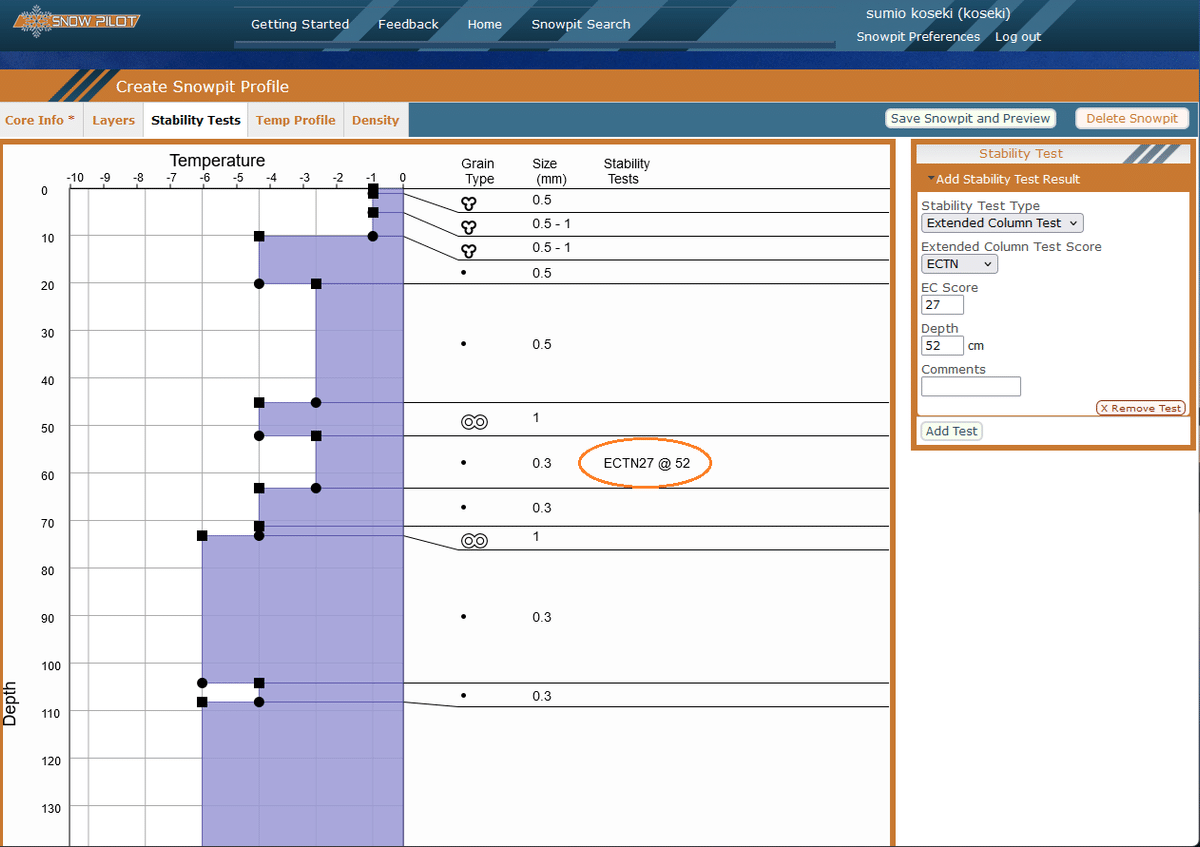Click the Comments input field
Image resolution: width=1200 pixels, height=847 pixels.
pyautogui.click(x=971, y=386)
